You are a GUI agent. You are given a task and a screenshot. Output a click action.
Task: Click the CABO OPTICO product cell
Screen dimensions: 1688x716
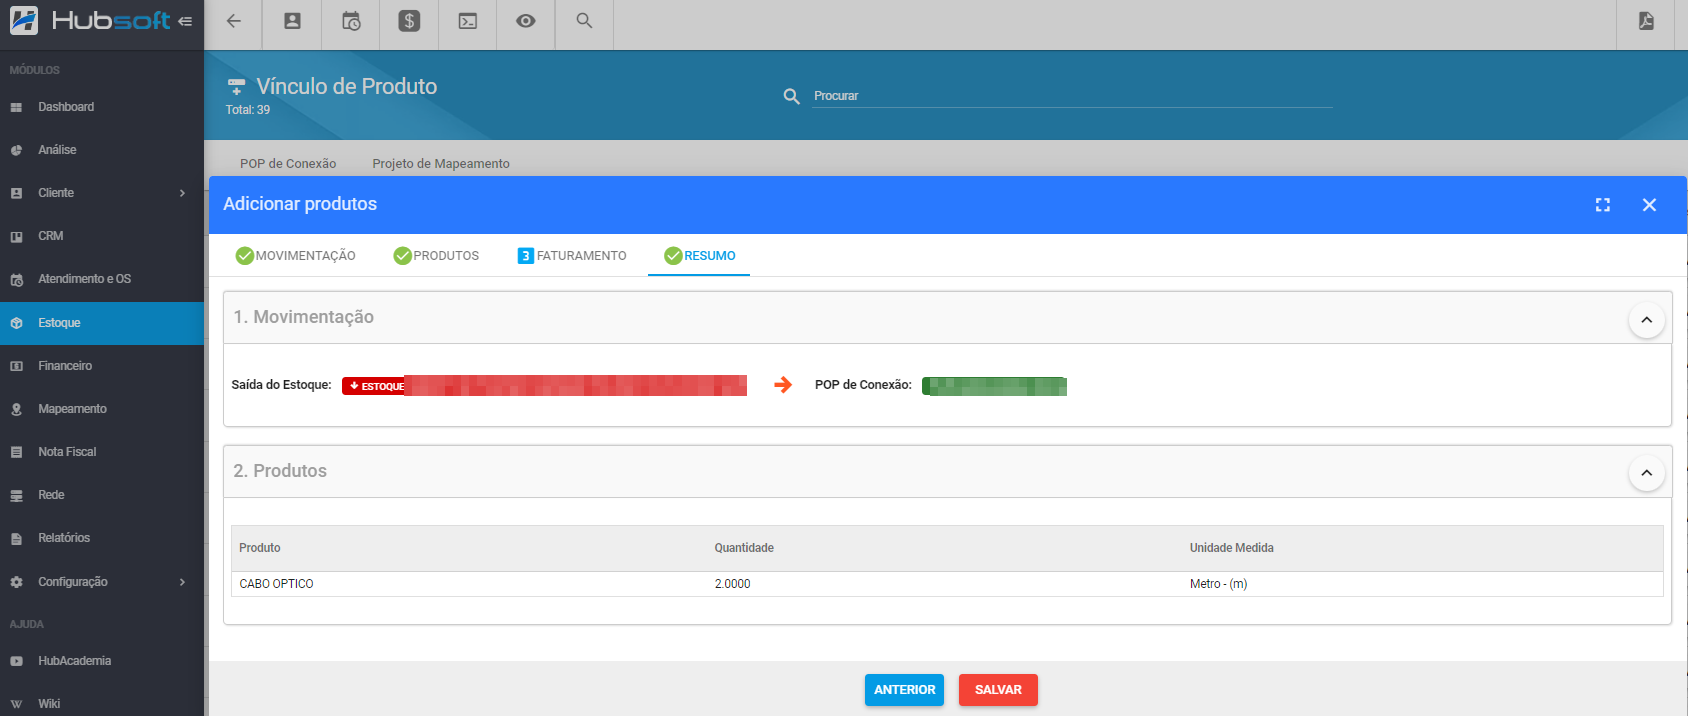tap(276, 584)
